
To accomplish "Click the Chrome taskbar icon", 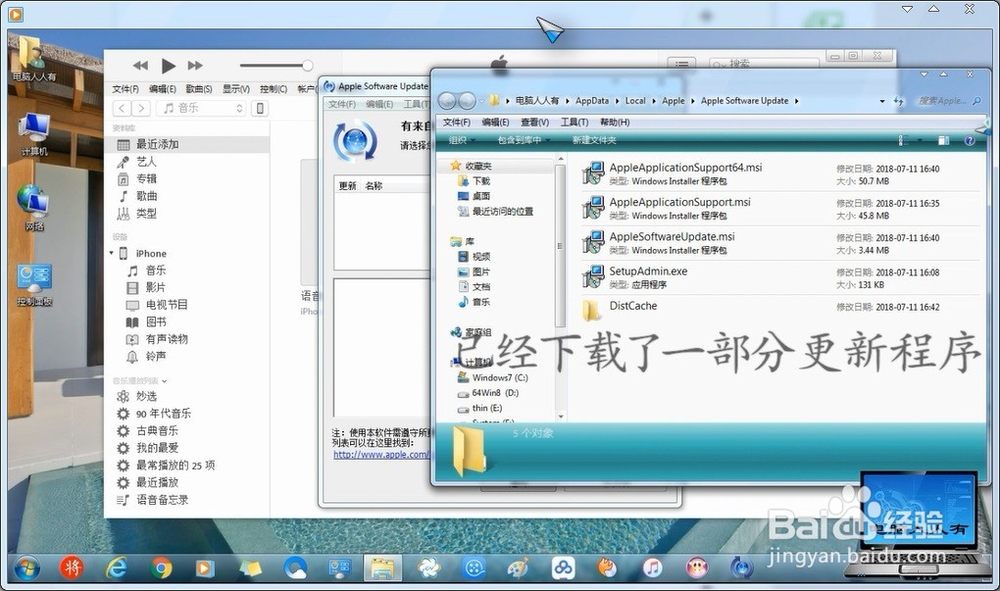I will click(x=161, y=567).
